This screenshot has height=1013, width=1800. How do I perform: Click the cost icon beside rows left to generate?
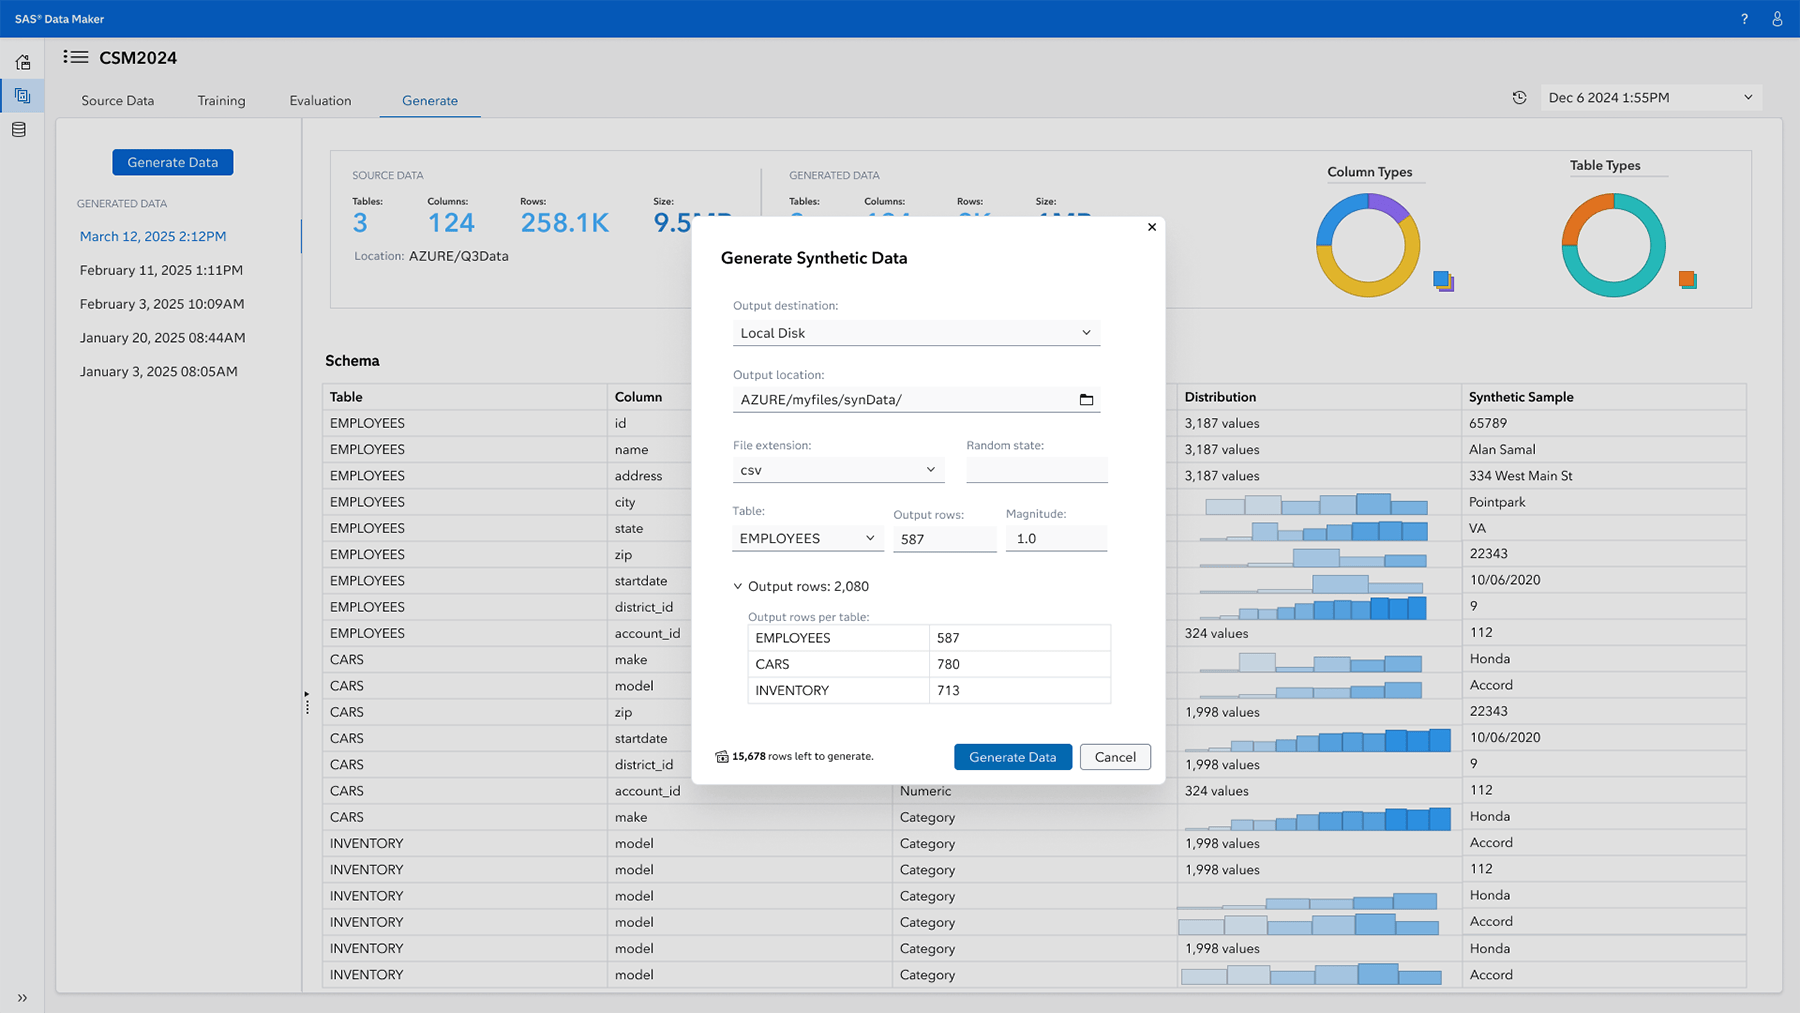tap(723, 756)
